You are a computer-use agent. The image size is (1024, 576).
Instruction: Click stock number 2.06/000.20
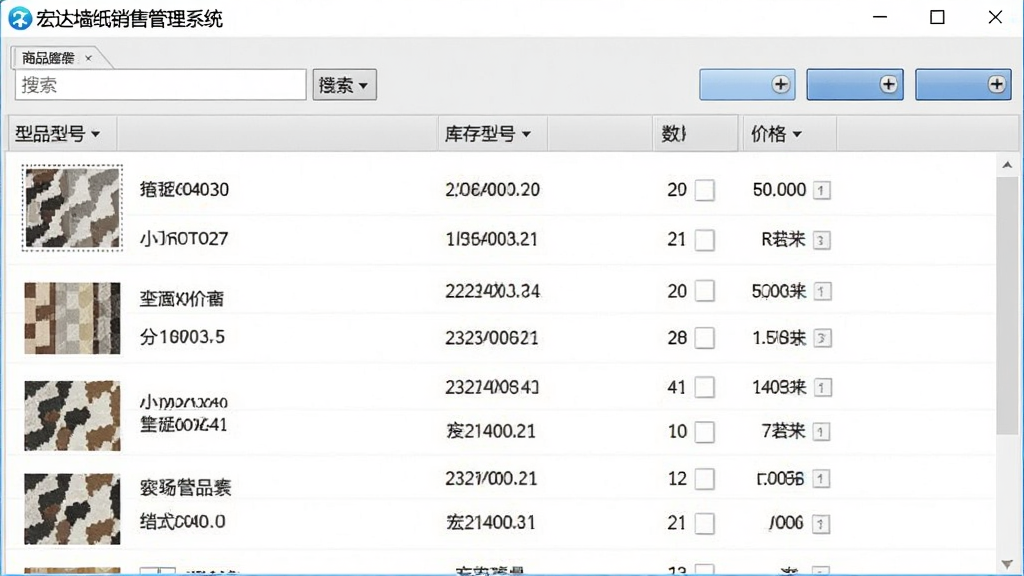point(492,189)
